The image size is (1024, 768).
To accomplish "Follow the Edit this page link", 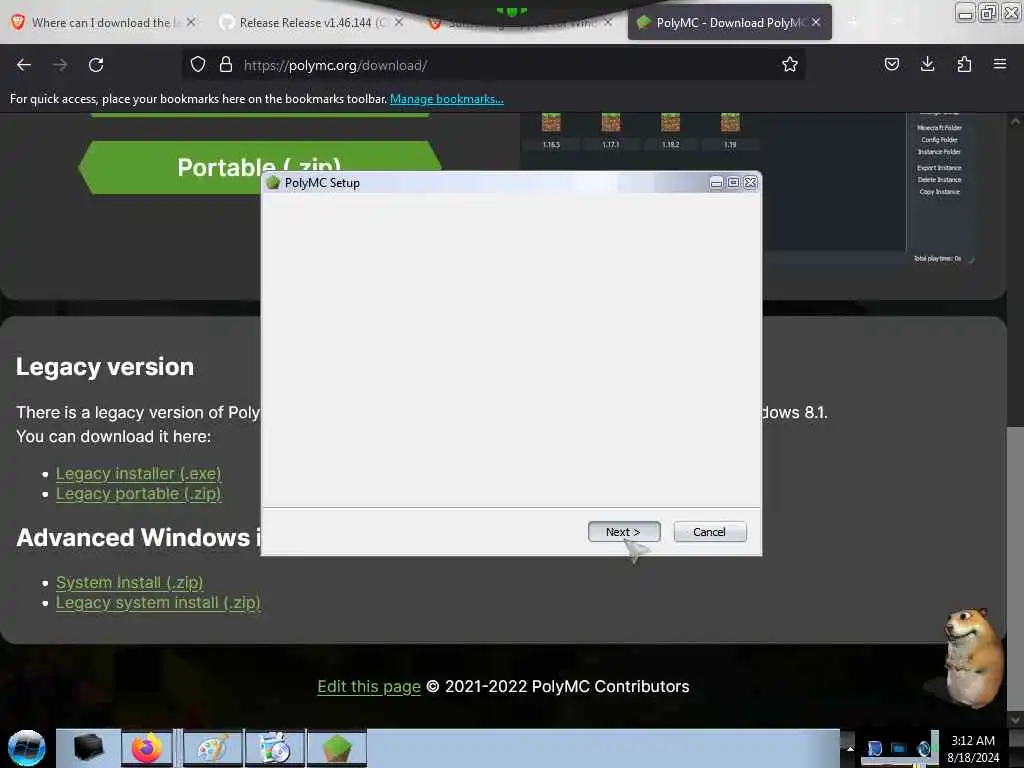I will (x=369, y=686).
